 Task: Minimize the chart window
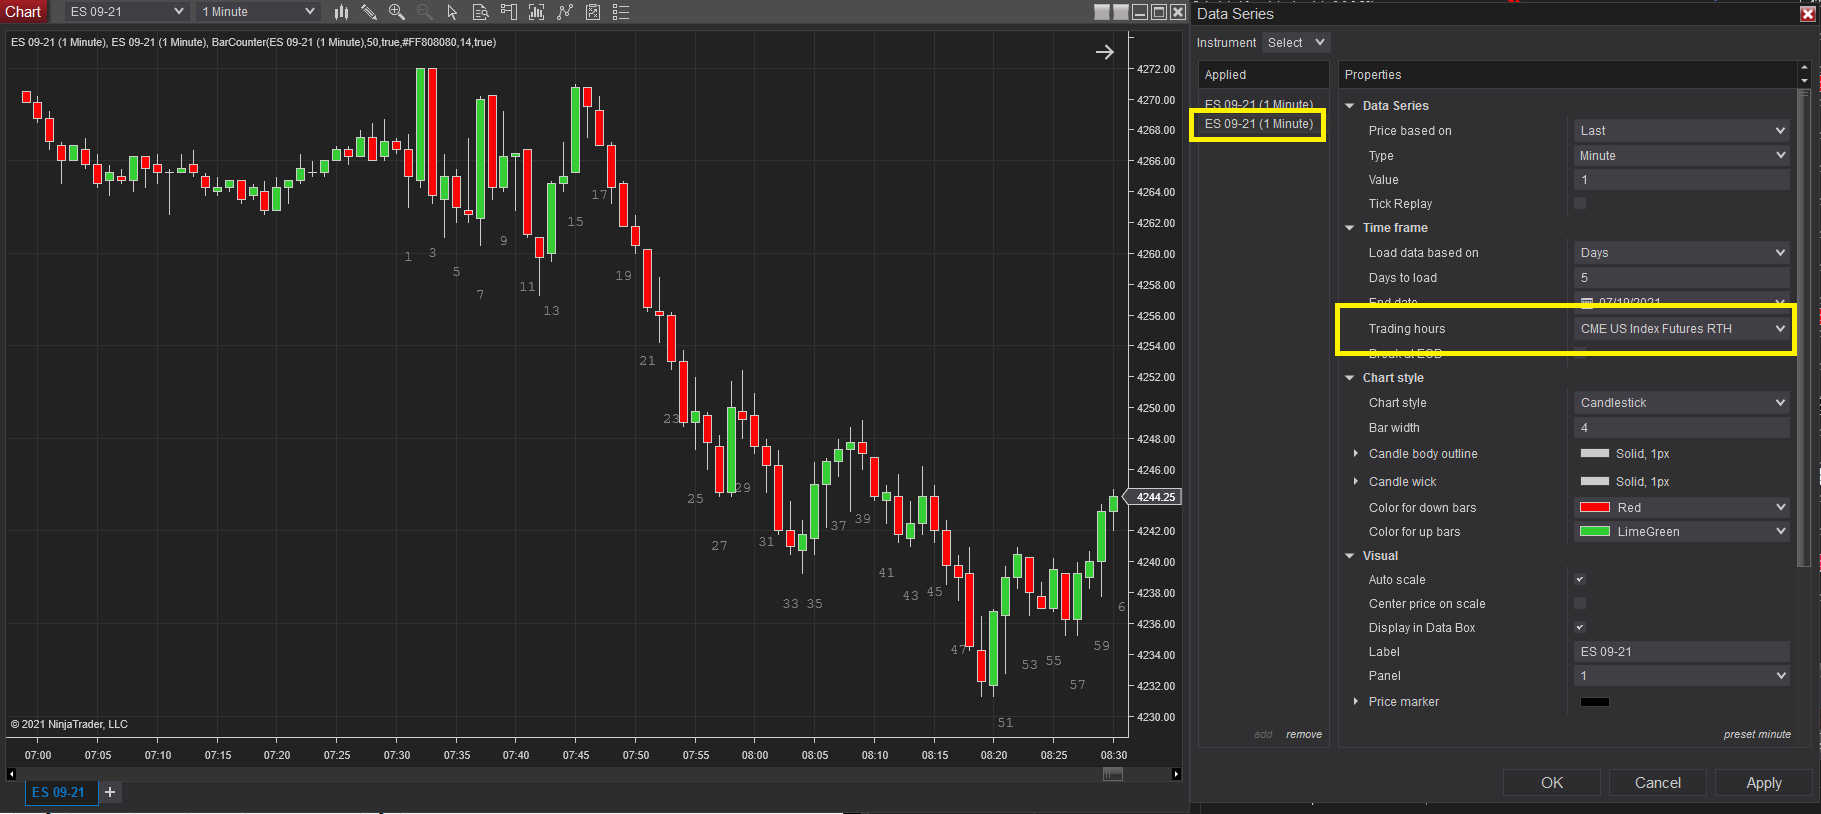point(1140,12)
